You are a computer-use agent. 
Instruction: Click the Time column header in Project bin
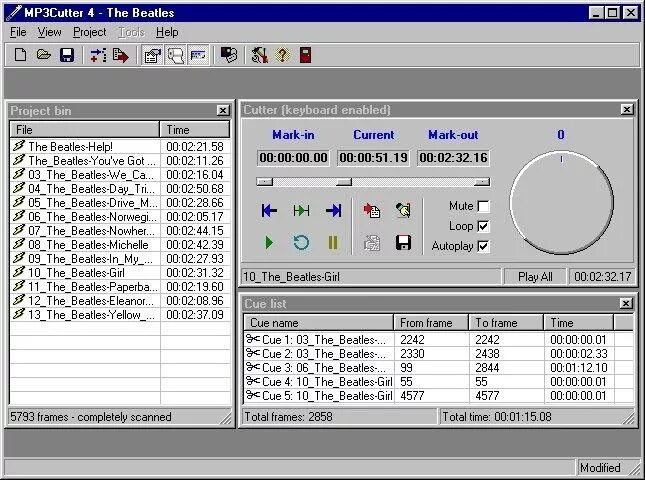[x=195, y=130]
